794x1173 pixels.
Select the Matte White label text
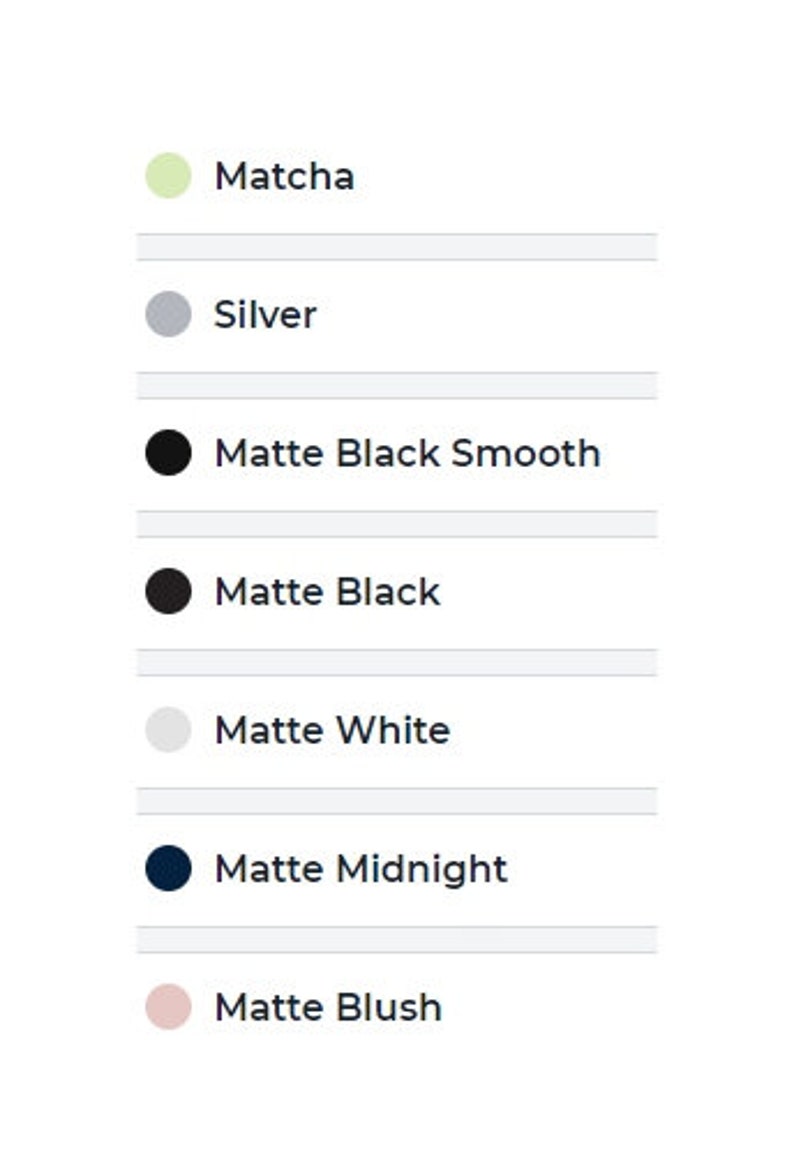332,730
